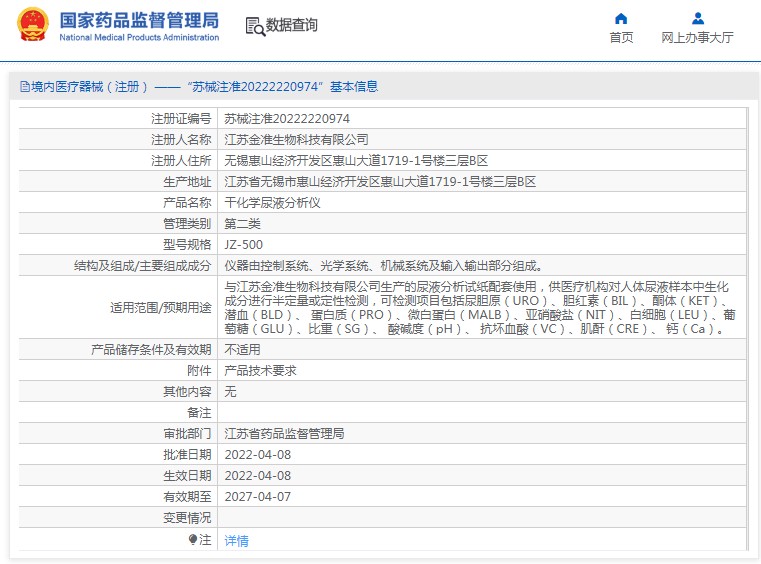Click the document icon before 境内医疗器械
761x564 pixels.
[24, 87]
